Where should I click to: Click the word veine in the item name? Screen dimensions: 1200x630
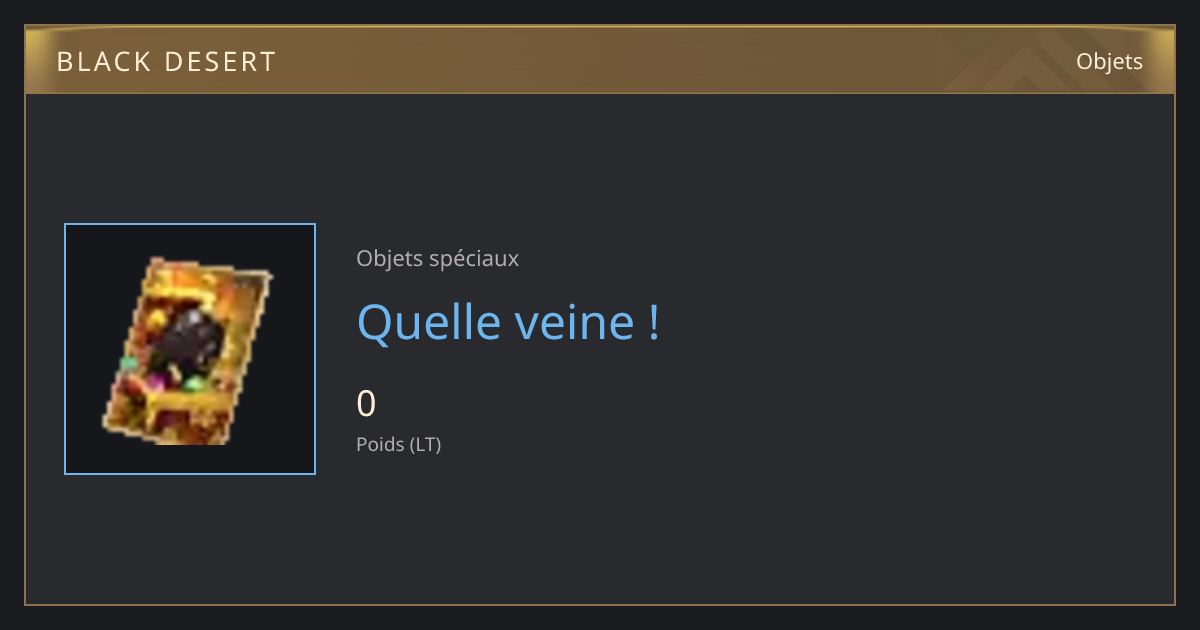pyautogui.click(x=570, y=322)
